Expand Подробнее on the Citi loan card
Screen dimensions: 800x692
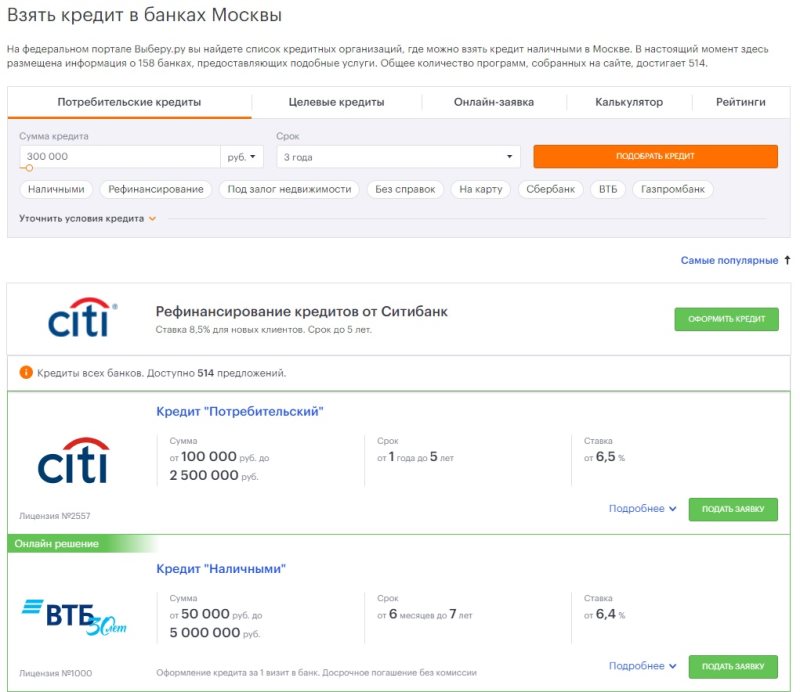[642, 509]
